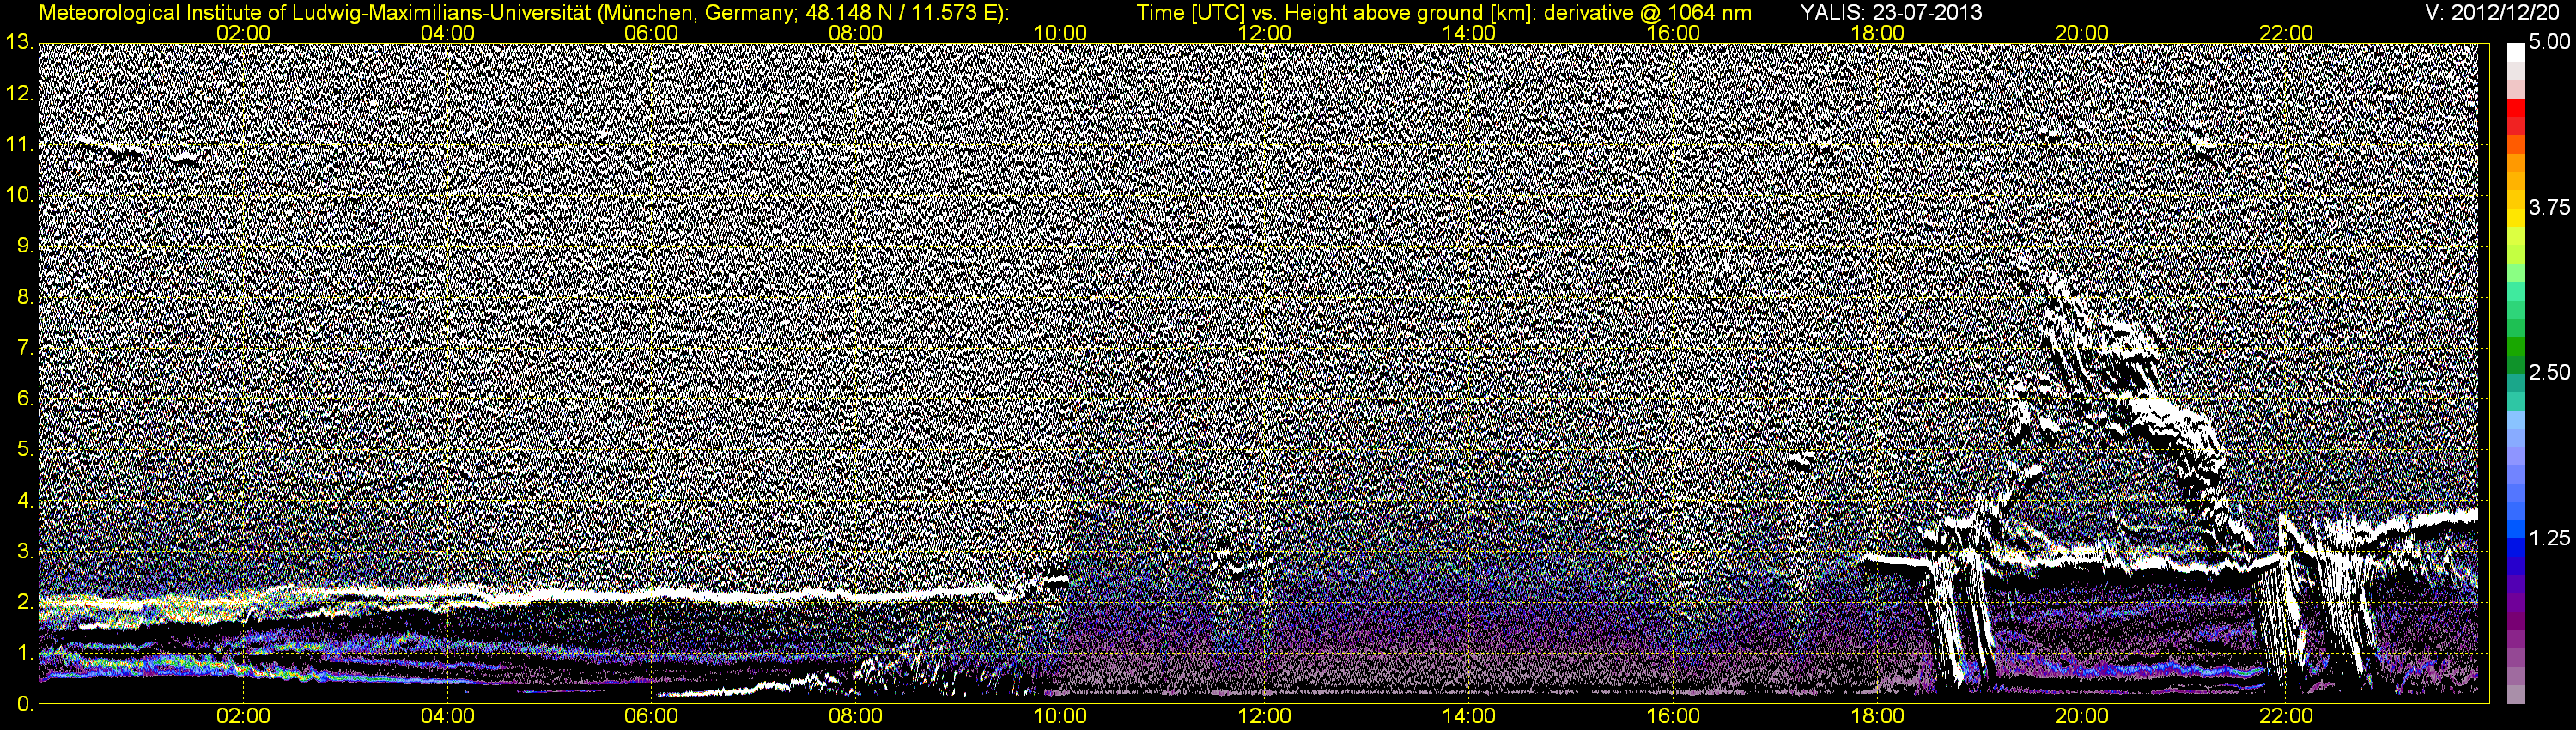The image size is (2576, 730).
Task: Click the 5 km height axis label
Action: click(x=25, y=449)
